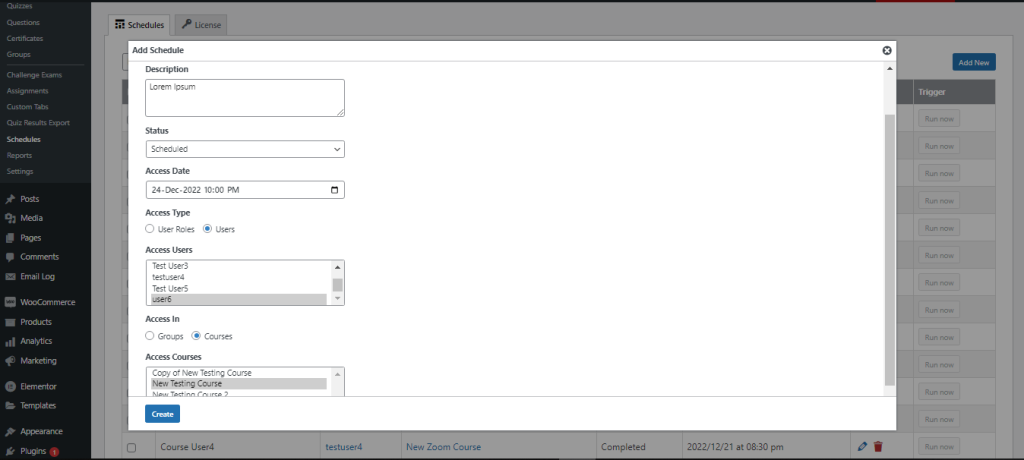Click the main dialog scrollbar thumb
This screenshot has width=1024, height=460.
(889, 249)
